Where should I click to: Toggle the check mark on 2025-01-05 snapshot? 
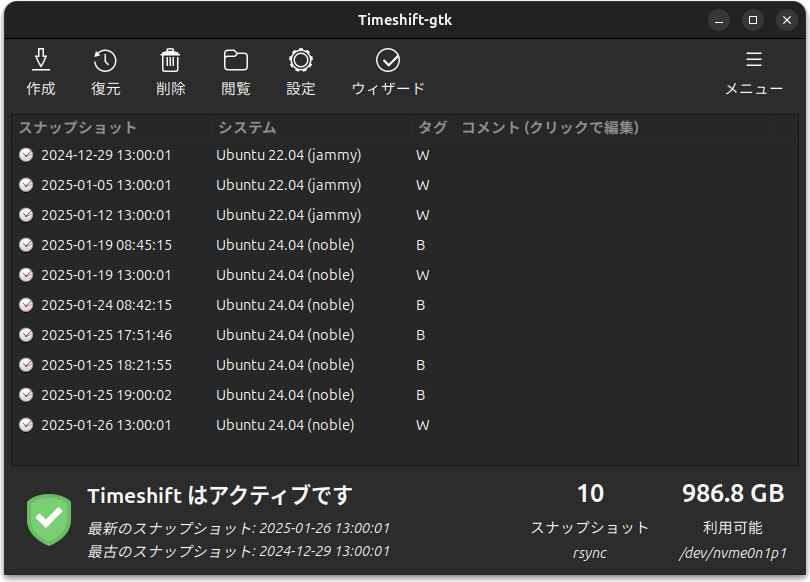(24, 184)
